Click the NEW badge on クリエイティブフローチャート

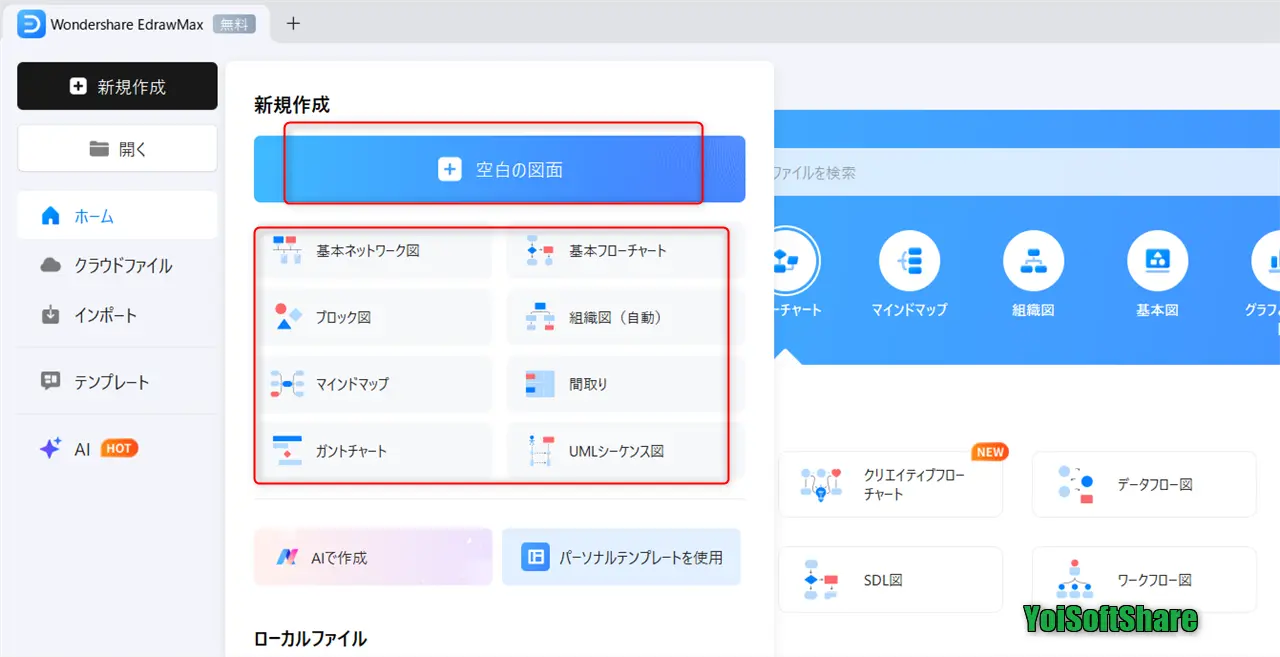coord(990,452)
